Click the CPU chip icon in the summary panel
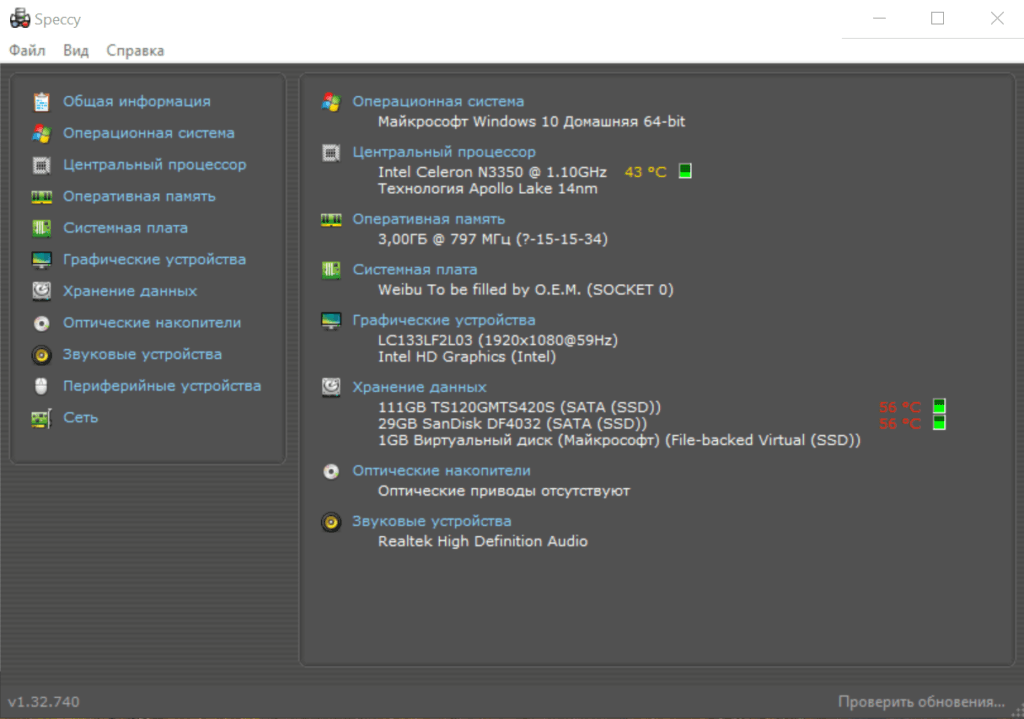The width and height of the screenshot is (1024, 719). (x=331, y=153)
